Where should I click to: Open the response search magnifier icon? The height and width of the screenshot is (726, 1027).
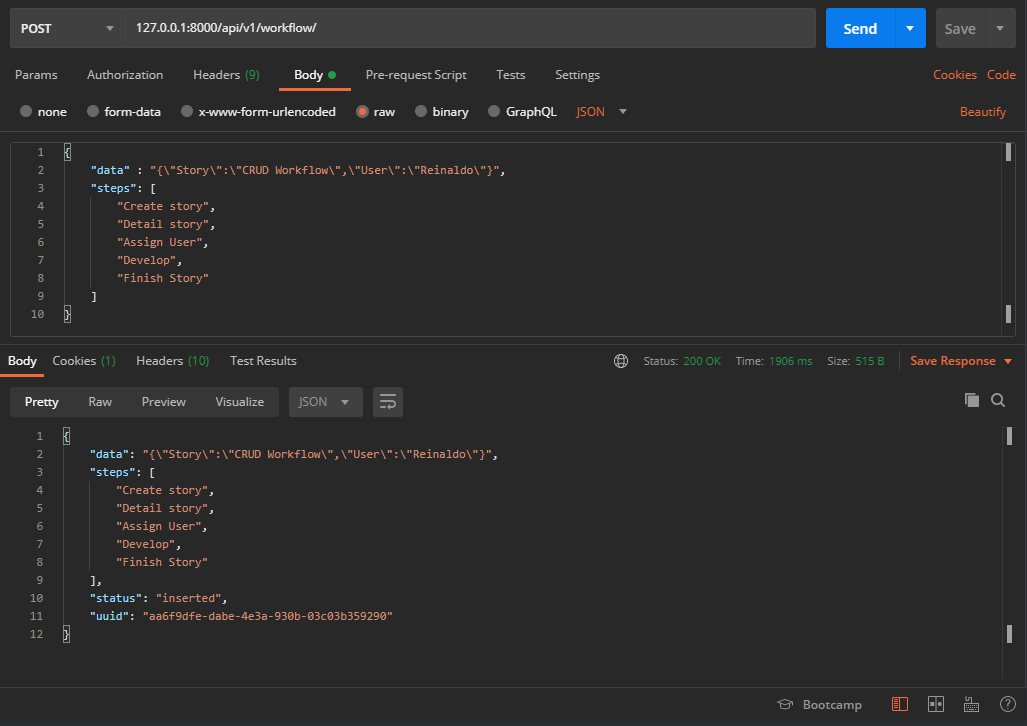998,400
